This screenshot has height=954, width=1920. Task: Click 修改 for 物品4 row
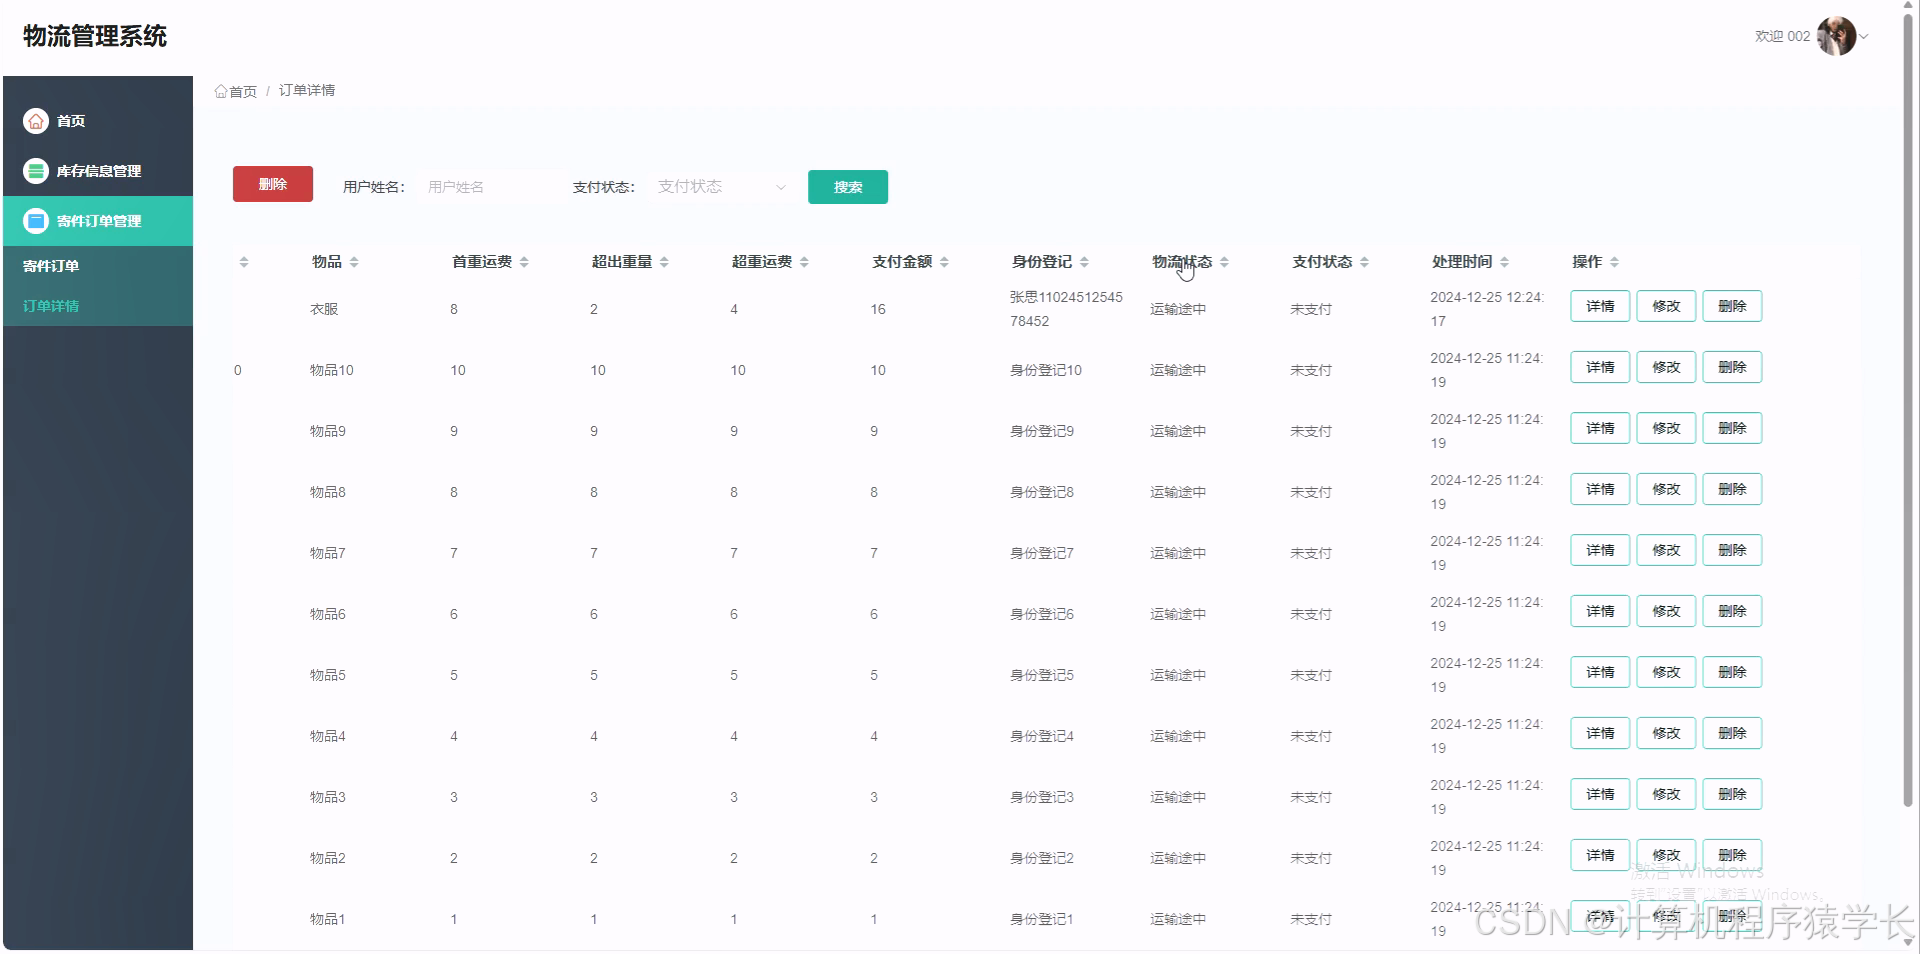(x=1666, y=733)
